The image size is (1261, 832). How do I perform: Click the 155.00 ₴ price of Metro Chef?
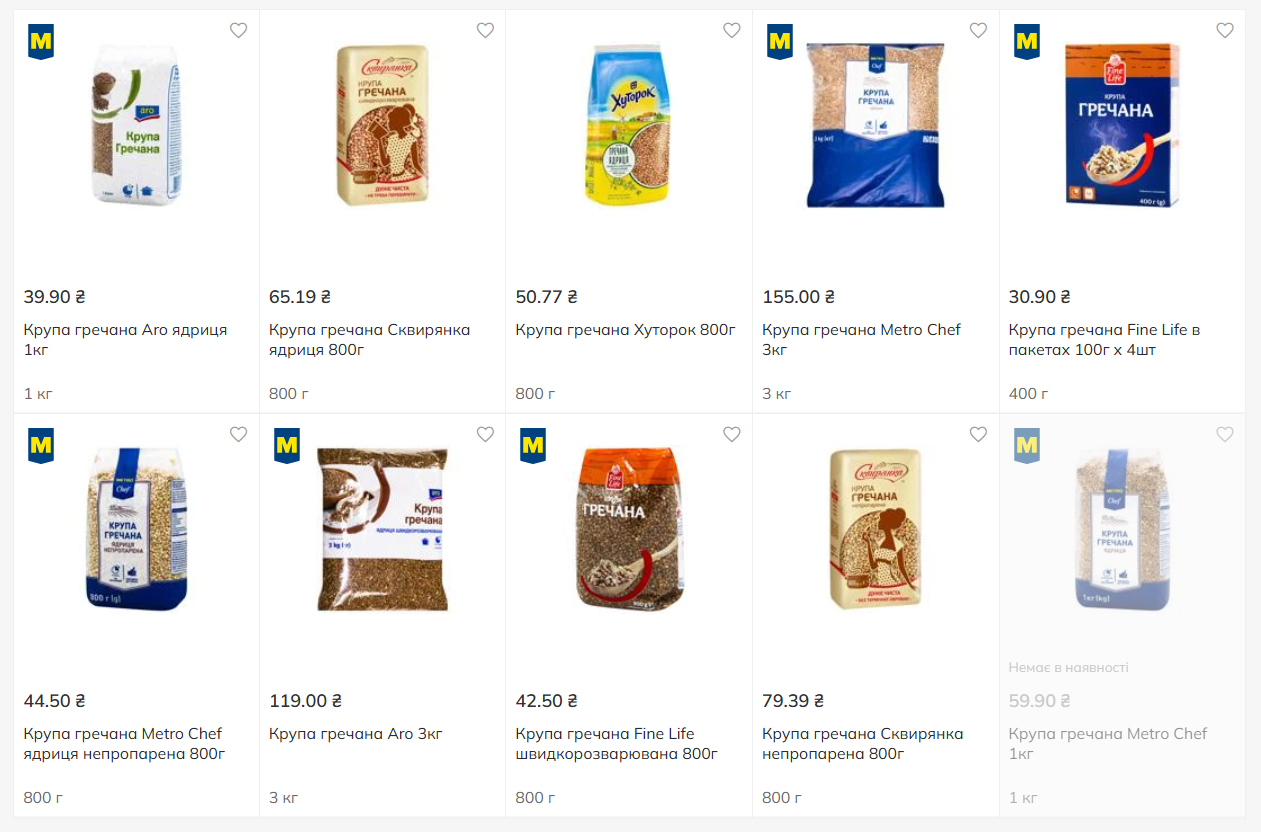tap(798, 297)
